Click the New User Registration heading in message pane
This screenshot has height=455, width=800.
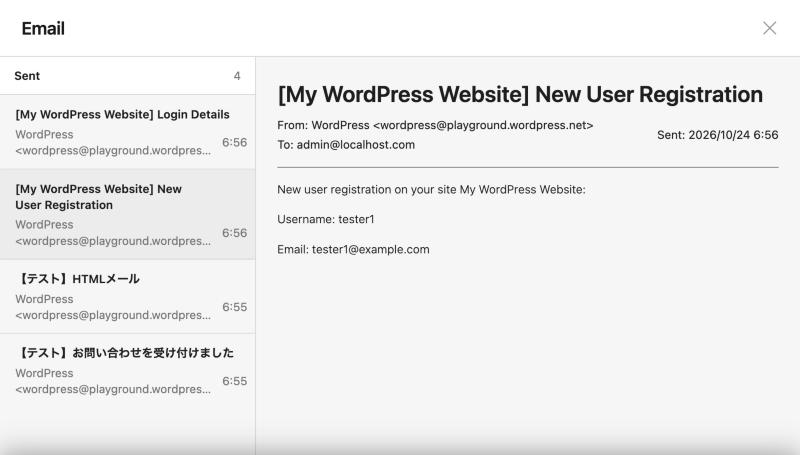[520, 94]
